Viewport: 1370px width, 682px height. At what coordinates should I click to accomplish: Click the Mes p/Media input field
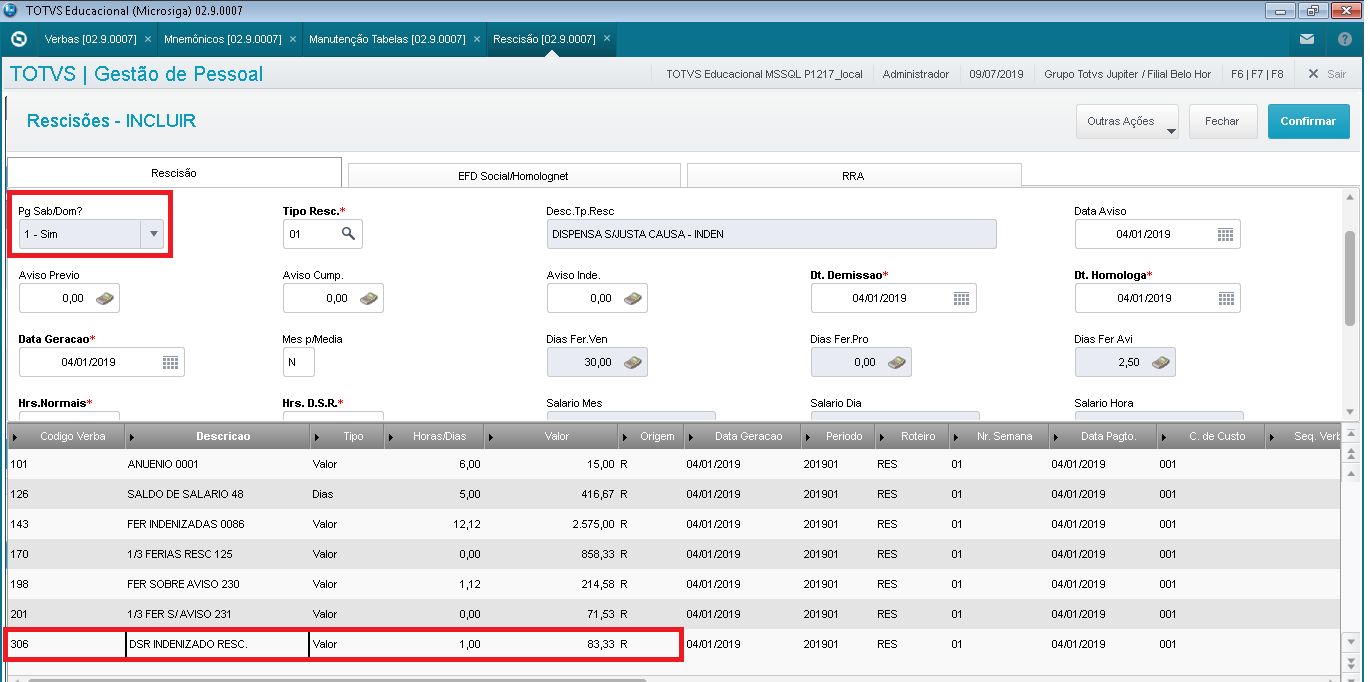tap(298, 362)
